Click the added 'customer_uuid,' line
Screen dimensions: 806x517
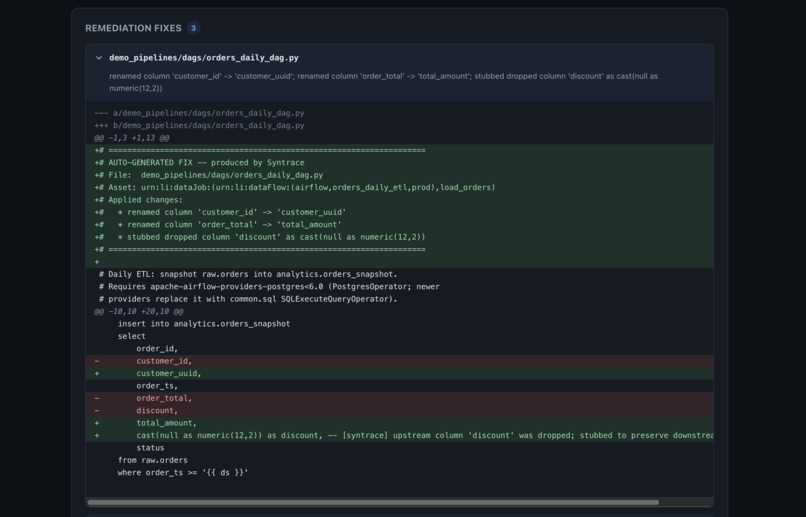[399, 373]
